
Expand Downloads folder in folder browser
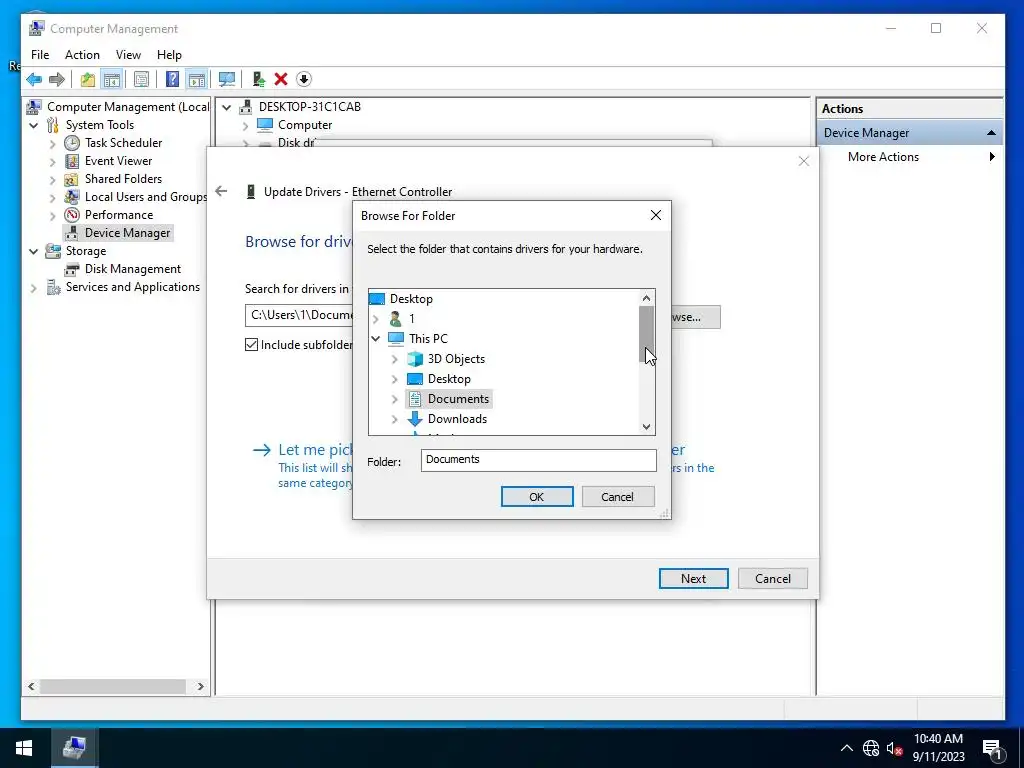click(x=394, y=419)
